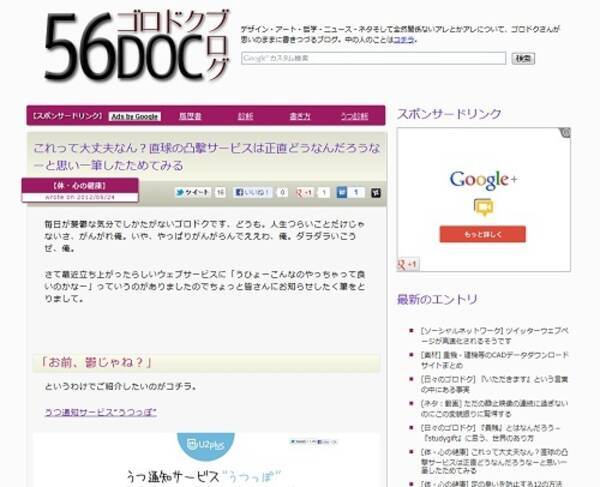Open the 素材 CADデータダウンロード entry
600x487 pixels.
(x=494, y=360)
